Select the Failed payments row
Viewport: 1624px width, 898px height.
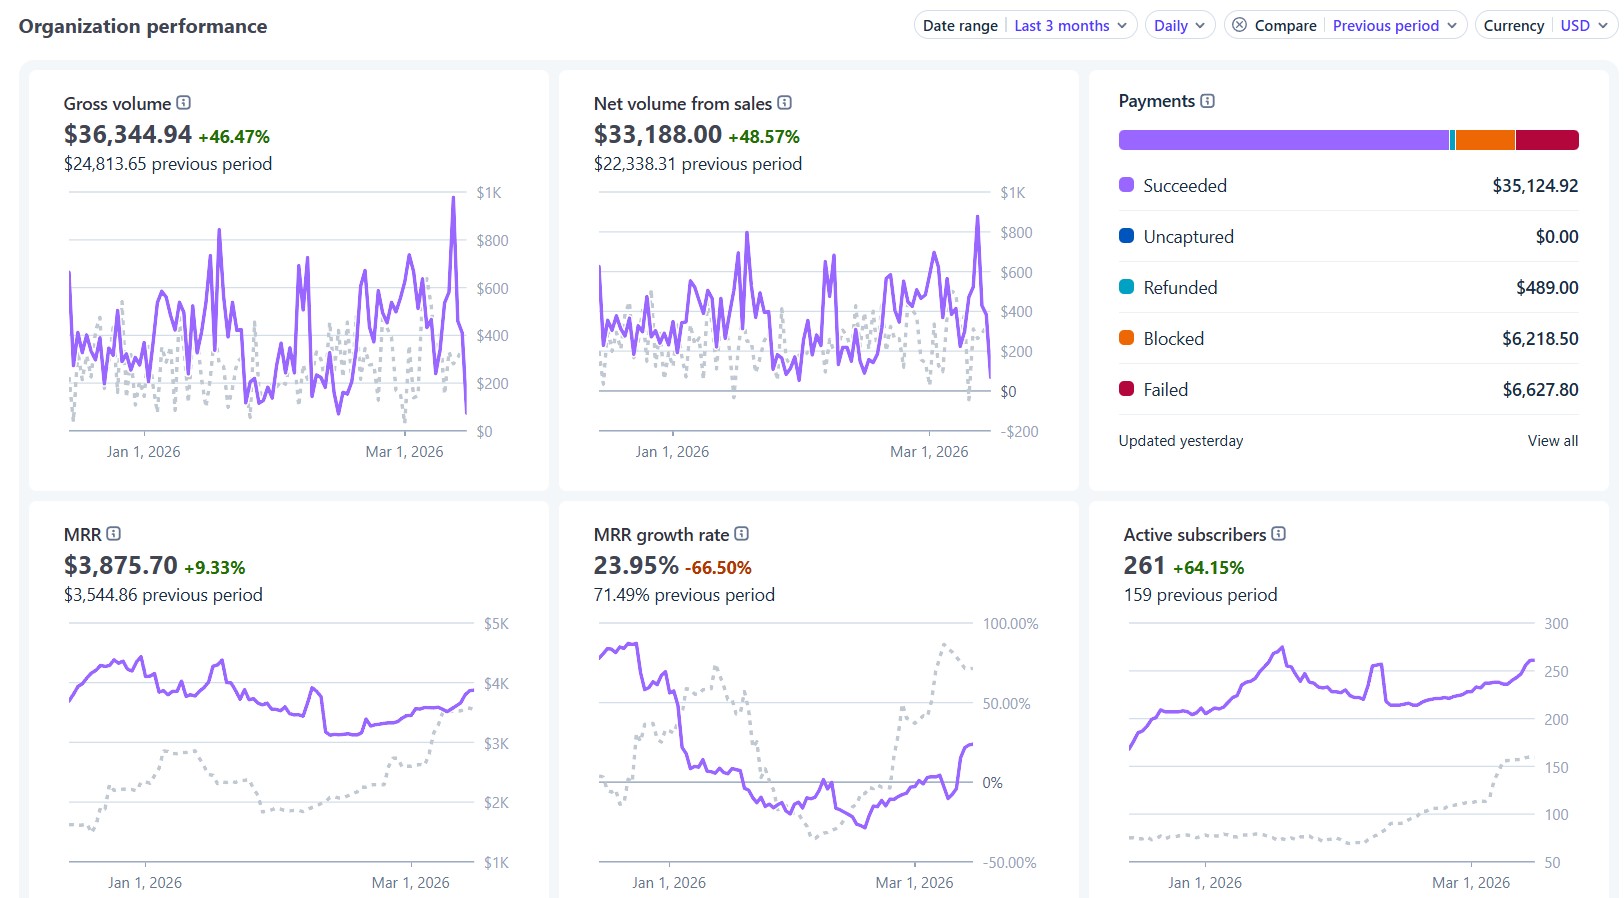[x=1348, y=390]
